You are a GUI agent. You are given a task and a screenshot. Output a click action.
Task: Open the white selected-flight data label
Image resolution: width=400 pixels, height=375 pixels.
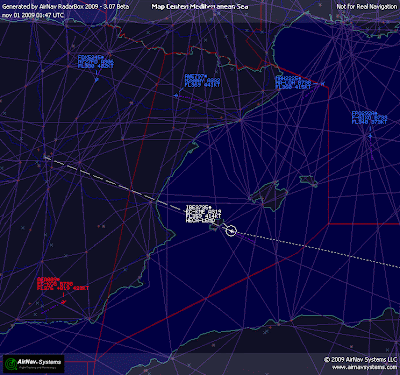(x=203, y=214)
